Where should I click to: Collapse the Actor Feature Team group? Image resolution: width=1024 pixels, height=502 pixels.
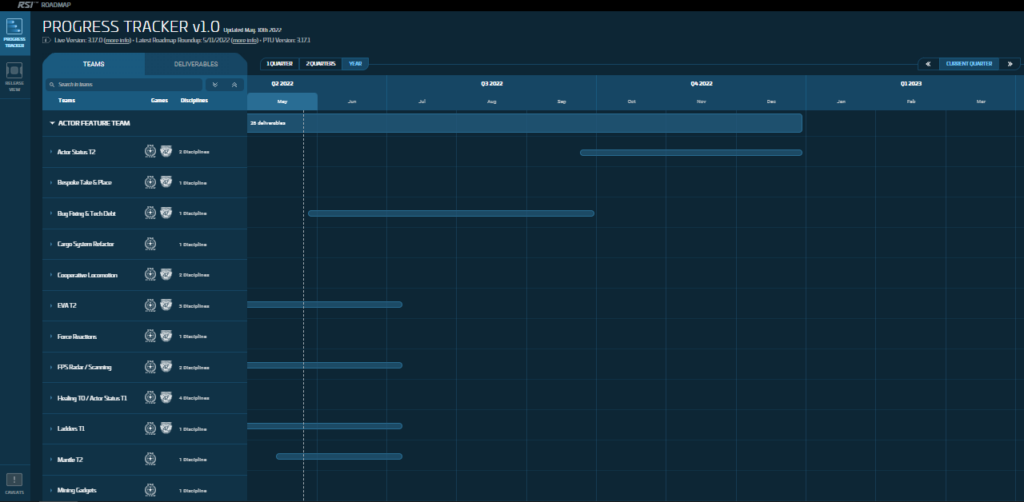52,123
